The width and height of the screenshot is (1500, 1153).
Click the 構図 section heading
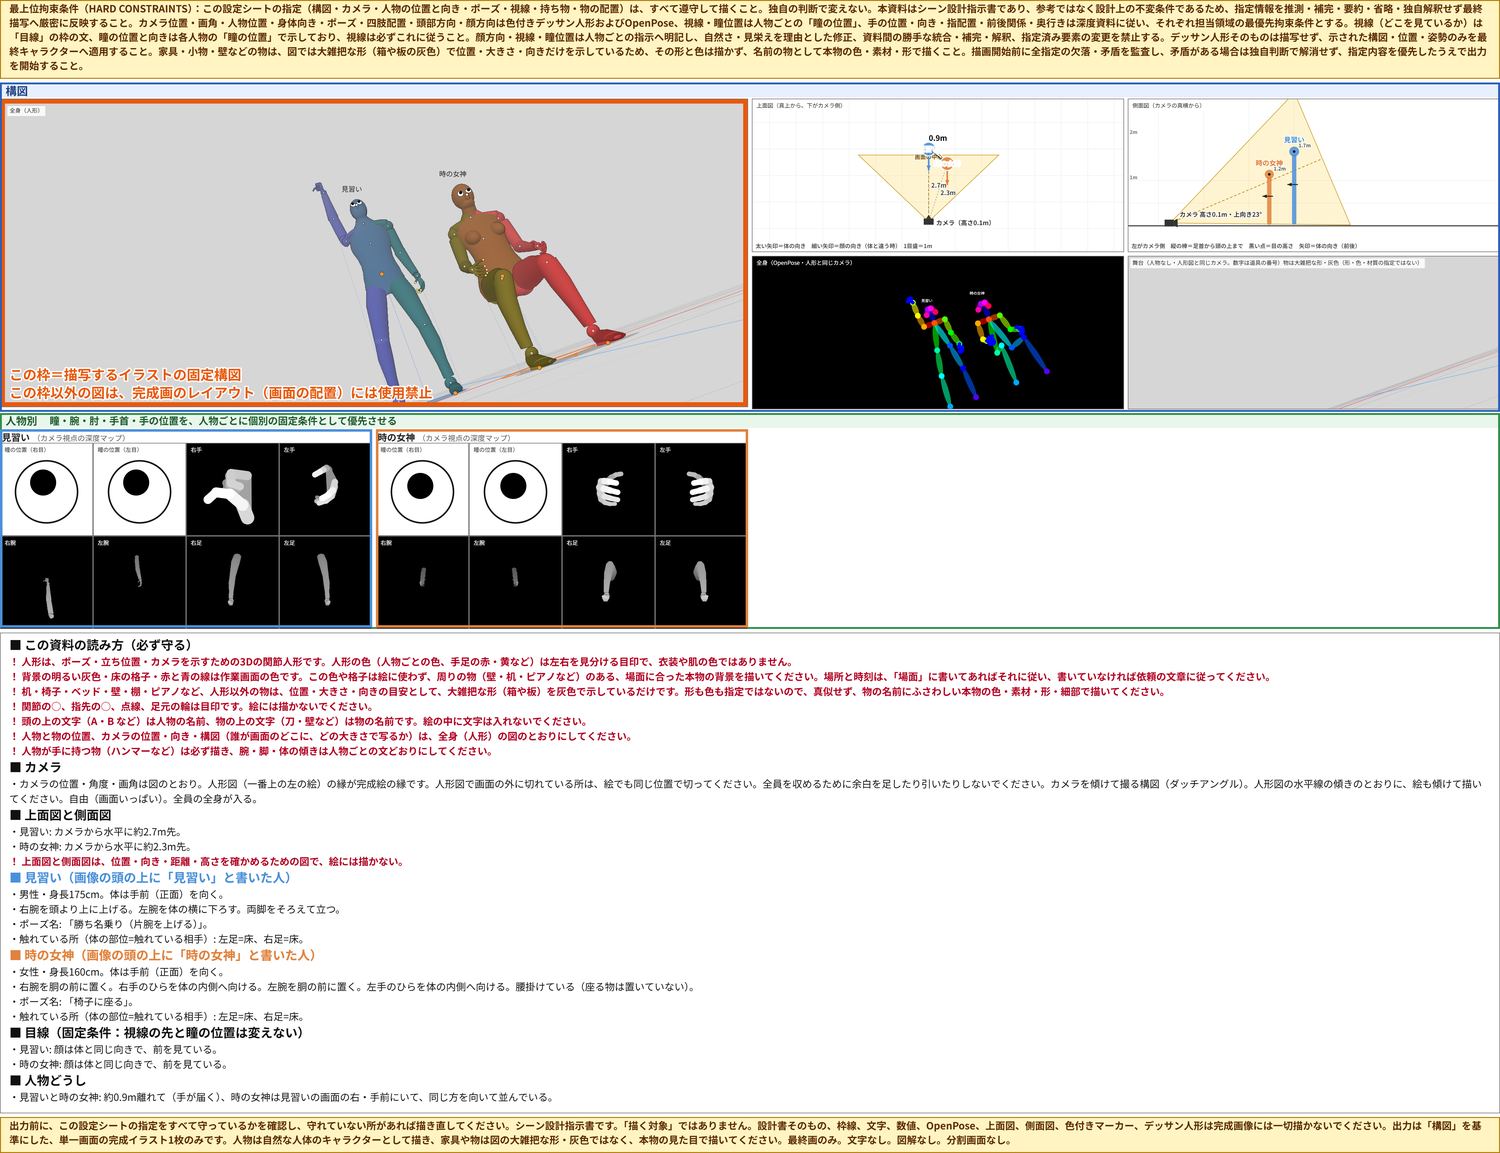pyautogui.click(x=17, y=91)
